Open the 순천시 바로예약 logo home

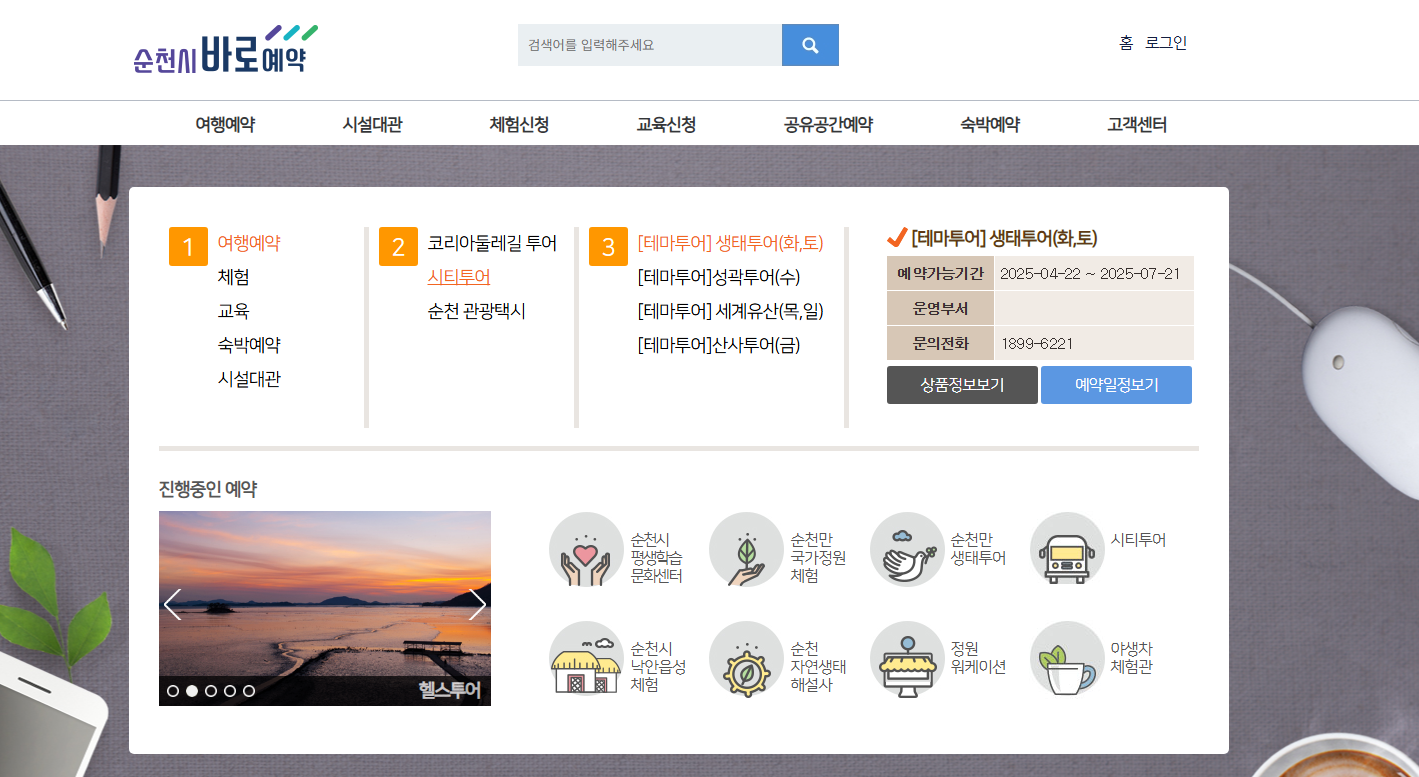(x=226, y=49)
